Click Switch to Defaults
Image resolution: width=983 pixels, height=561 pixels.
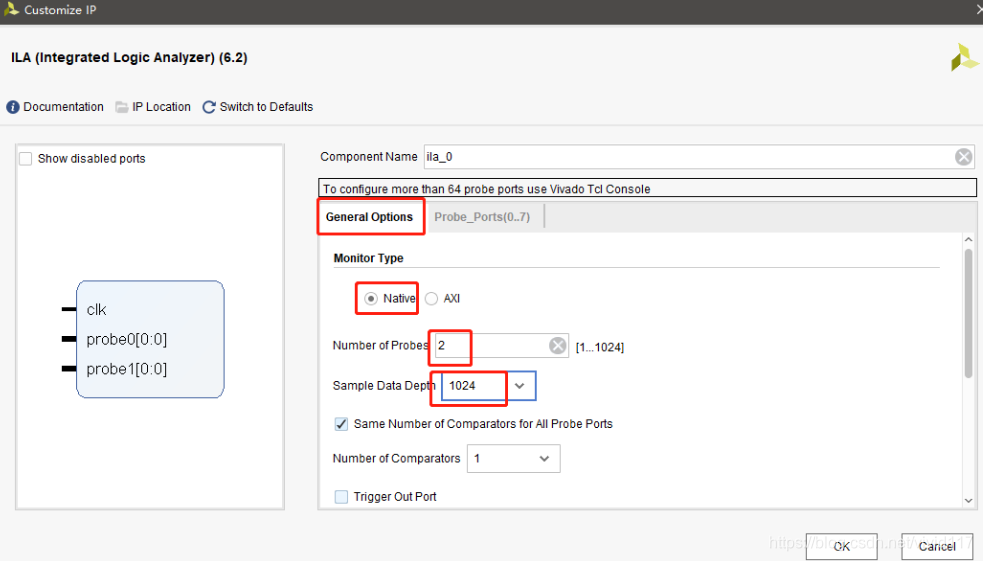[266, 107]
